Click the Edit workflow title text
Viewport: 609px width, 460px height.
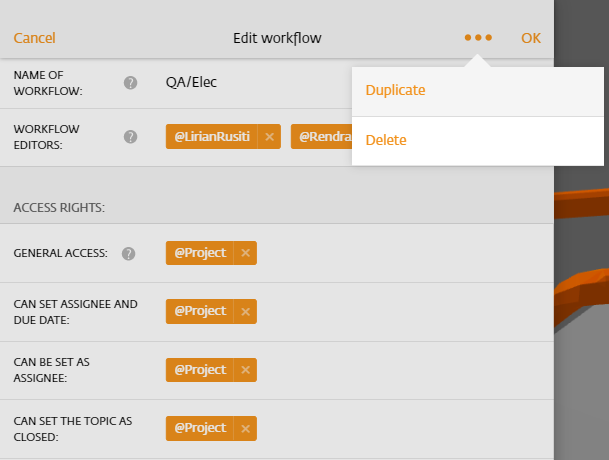point(277,38)
